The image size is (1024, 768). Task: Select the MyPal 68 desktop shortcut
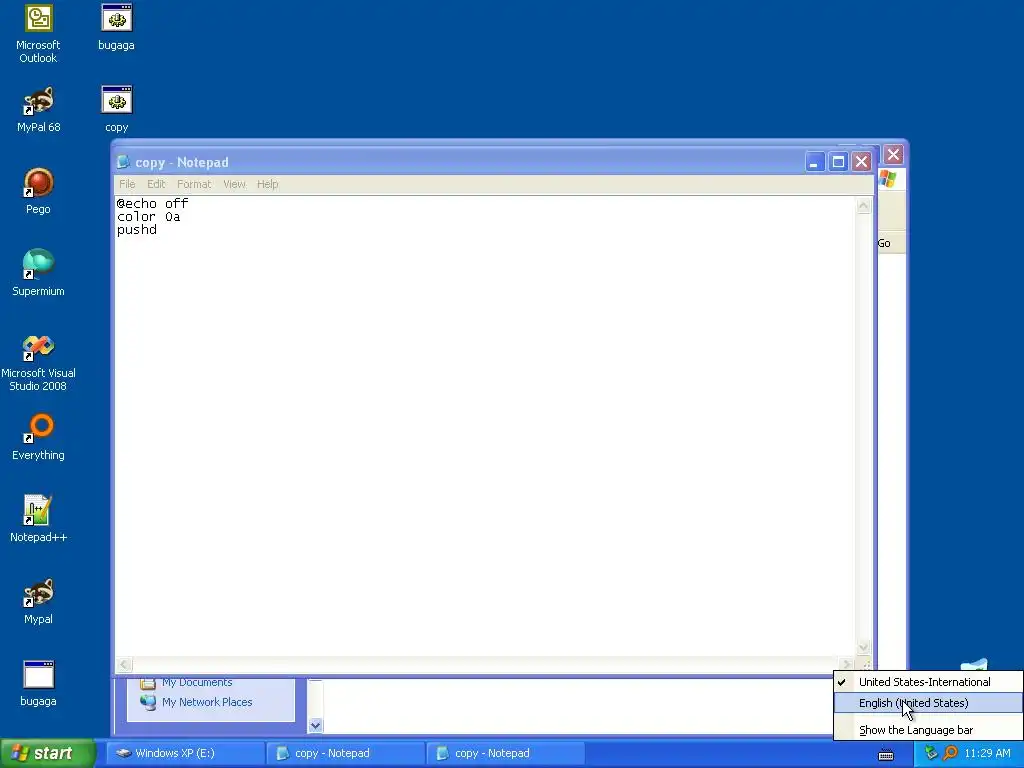39,110
